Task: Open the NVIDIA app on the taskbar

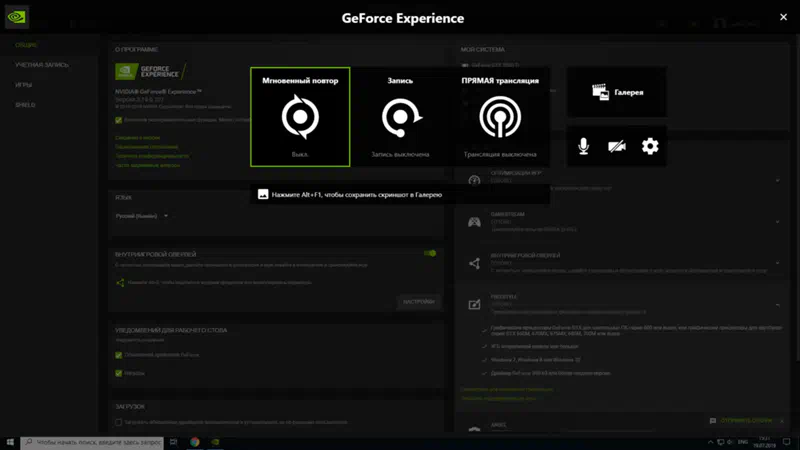Action: [215, 442]
